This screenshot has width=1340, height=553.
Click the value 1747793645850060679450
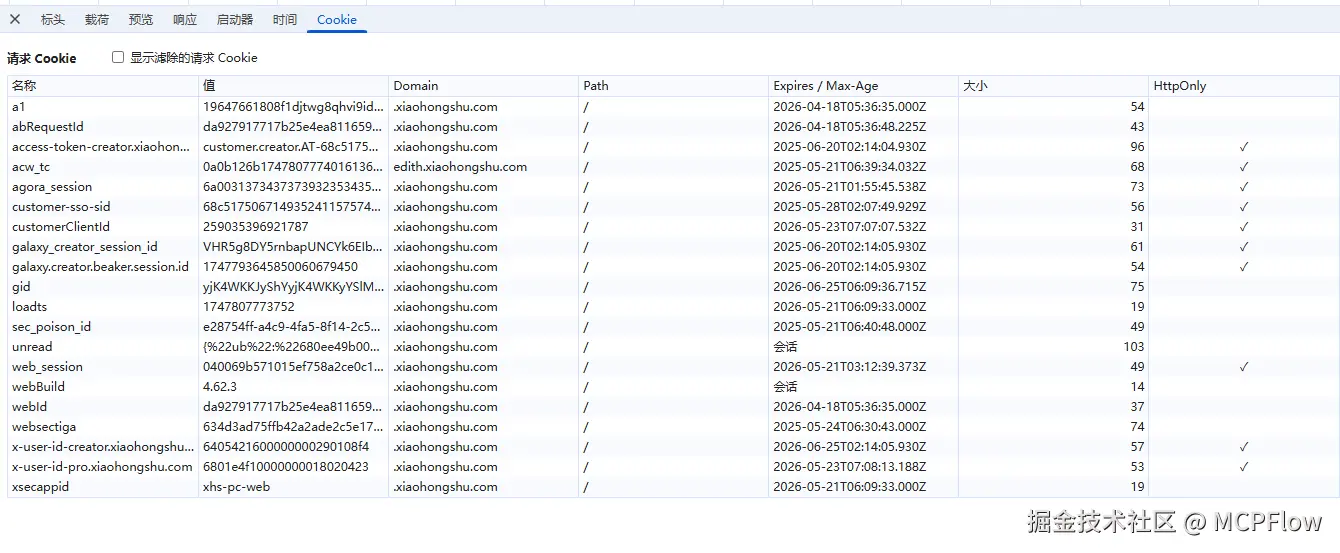point(280,267)
